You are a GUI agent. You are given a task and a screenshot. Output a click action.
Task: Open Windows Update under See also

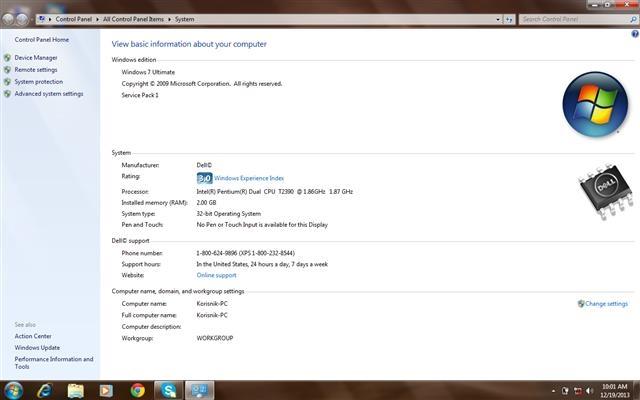[x=37, y=347]
